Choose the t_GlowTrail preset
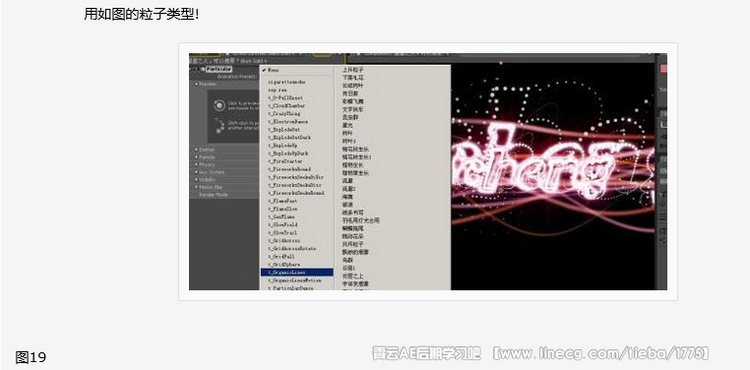The height and width of the screenshot is (370, 750). (x=283, y=233)
